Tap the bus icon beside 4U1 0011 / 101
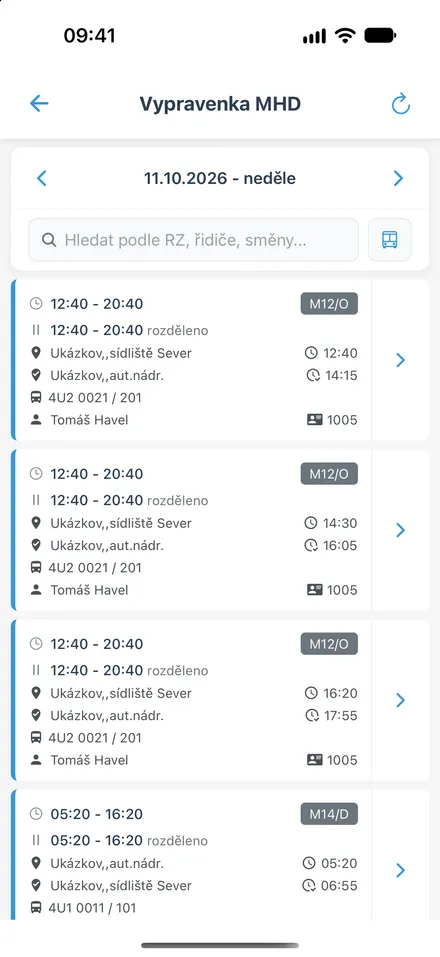Image resolution: width=440 pixels, height=957 pixels. click(36, 908)
